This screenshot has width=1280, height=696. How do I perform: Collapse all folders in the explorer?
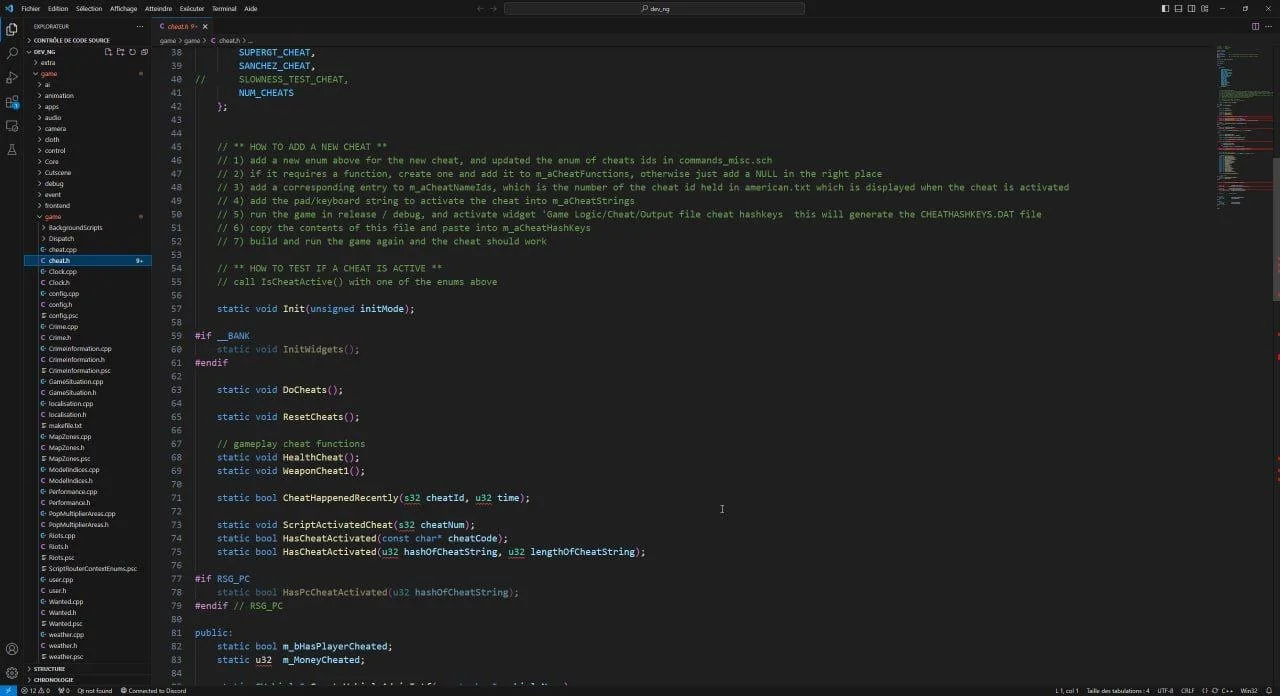click(144, 52)
